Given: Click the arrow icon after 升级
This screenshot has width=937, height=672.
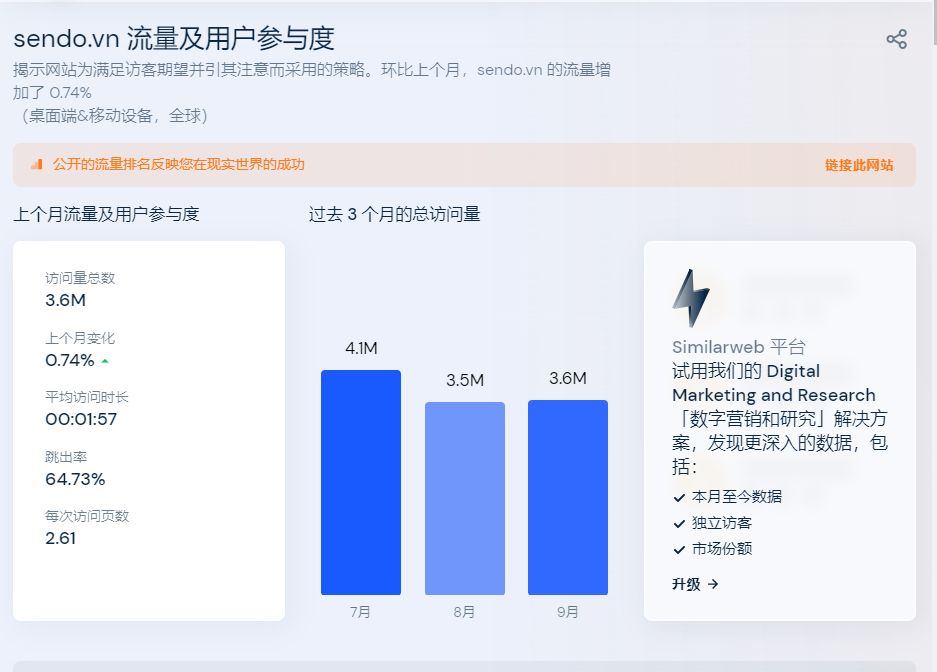Looking at the screenshot, I should point(713,586).
